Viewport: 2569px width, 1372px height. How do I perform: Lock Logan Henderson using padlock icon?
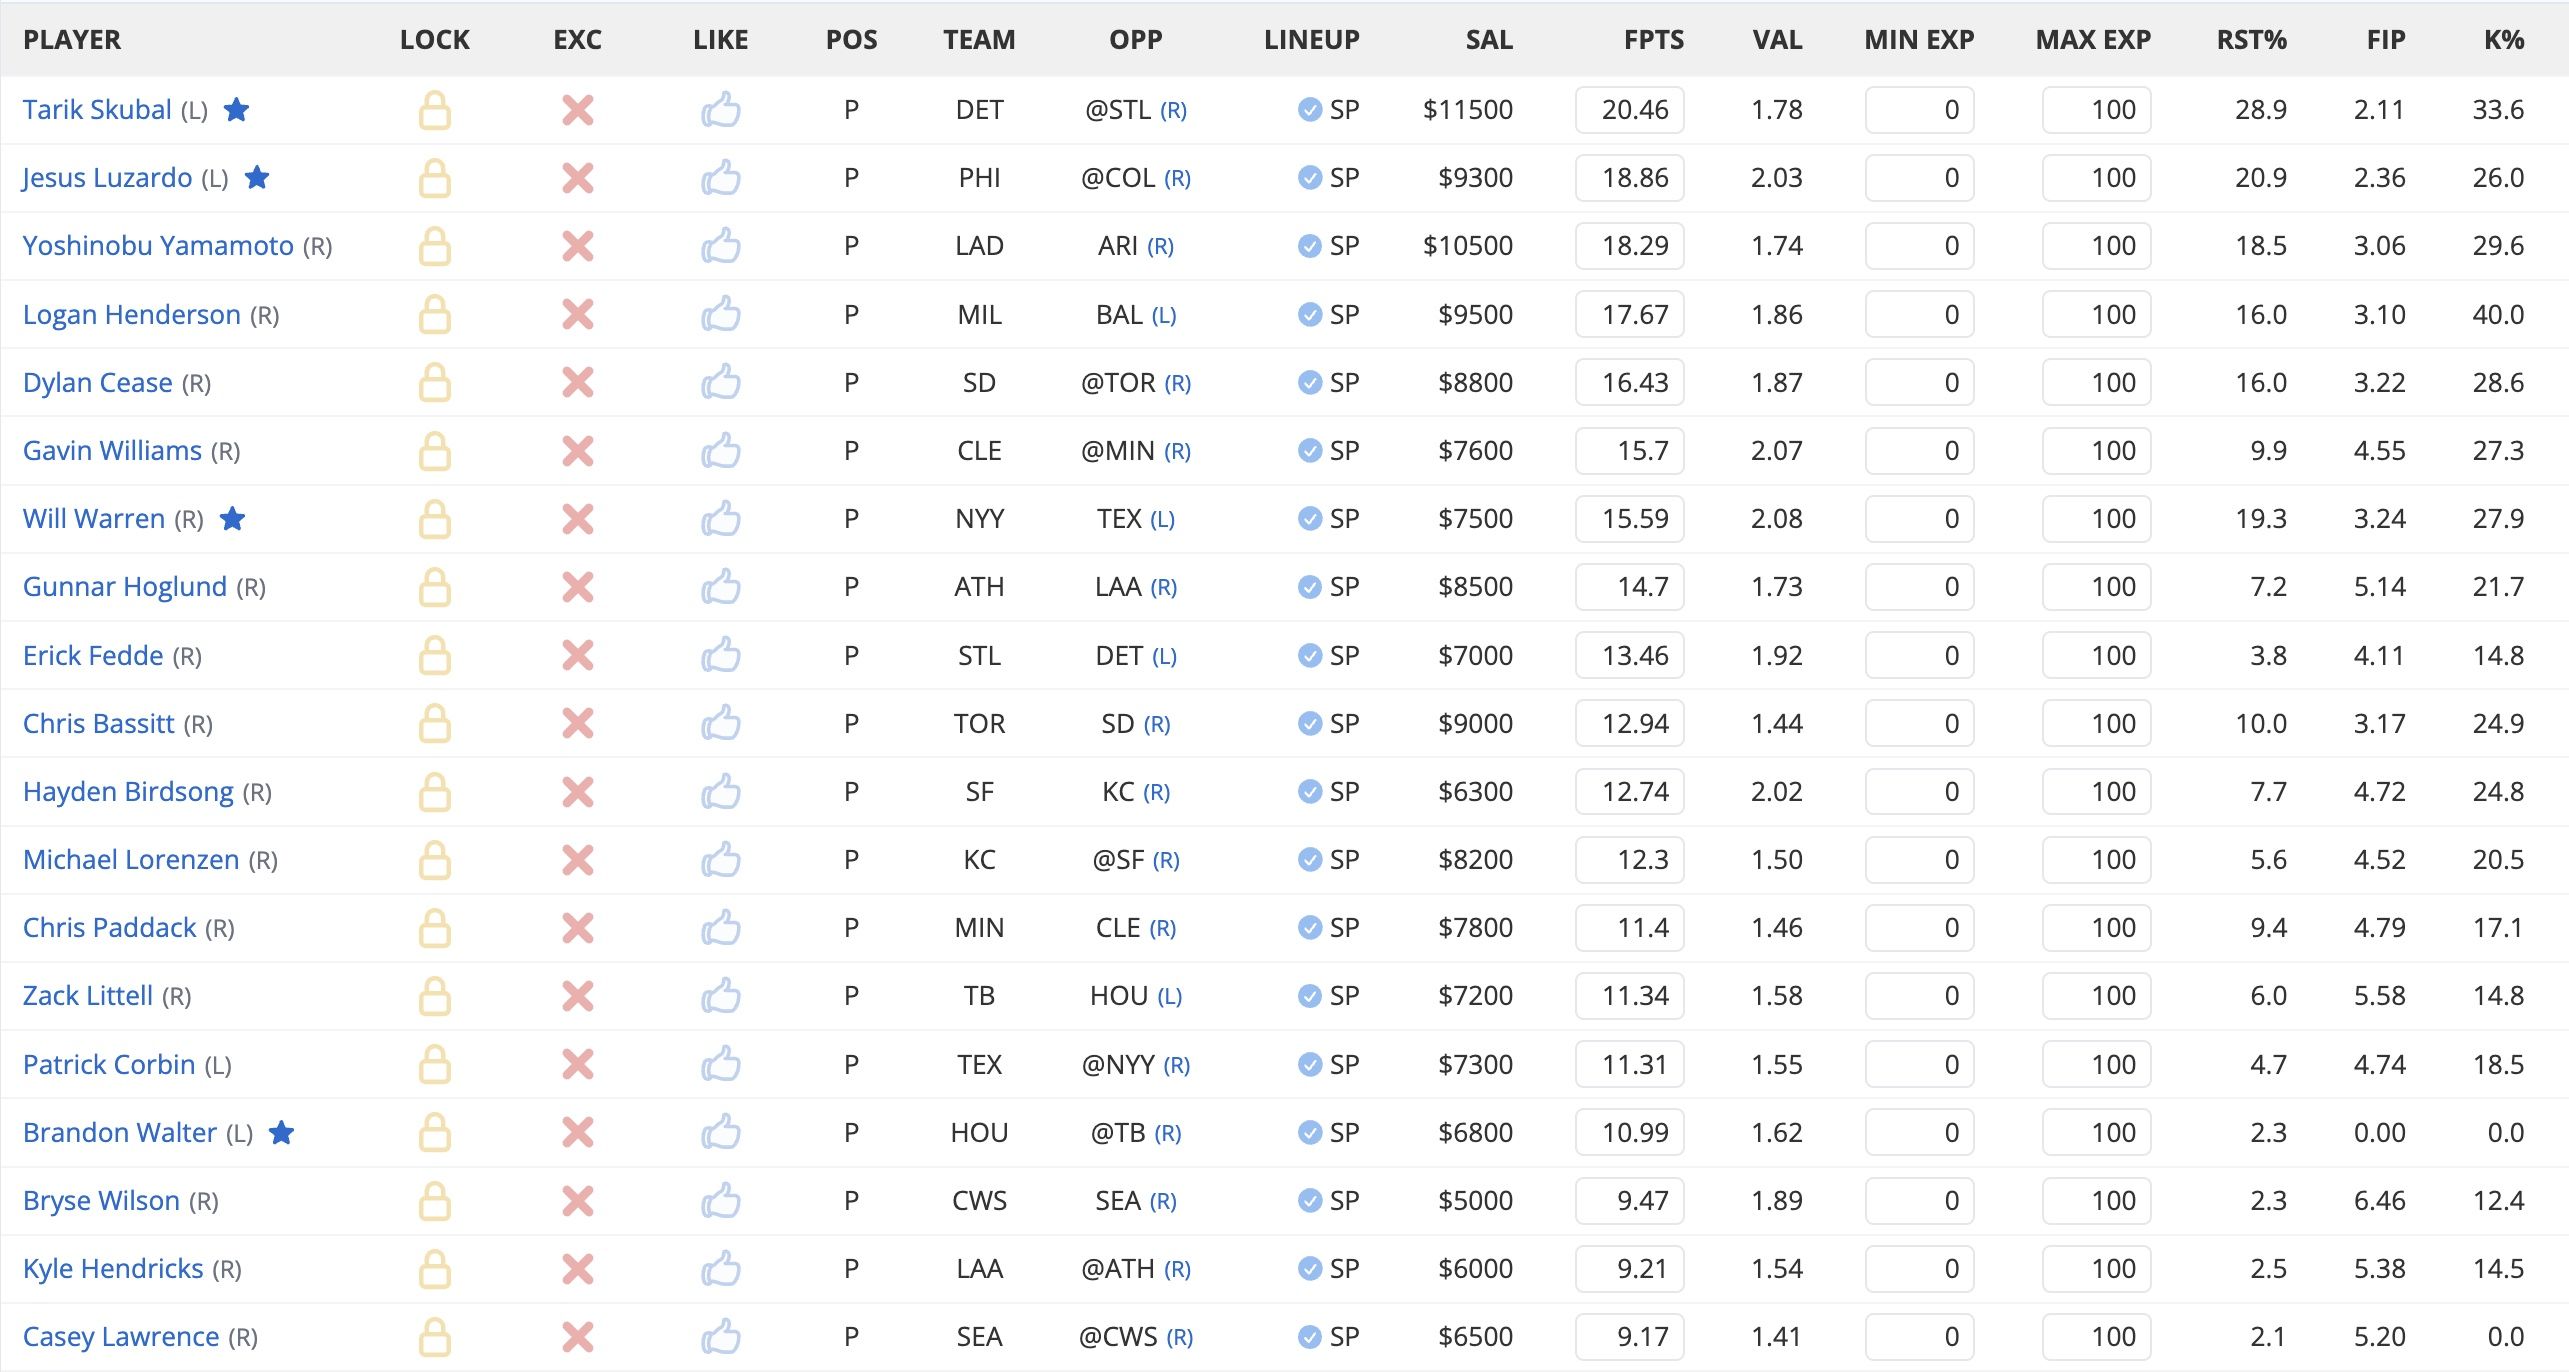[434, 315]
